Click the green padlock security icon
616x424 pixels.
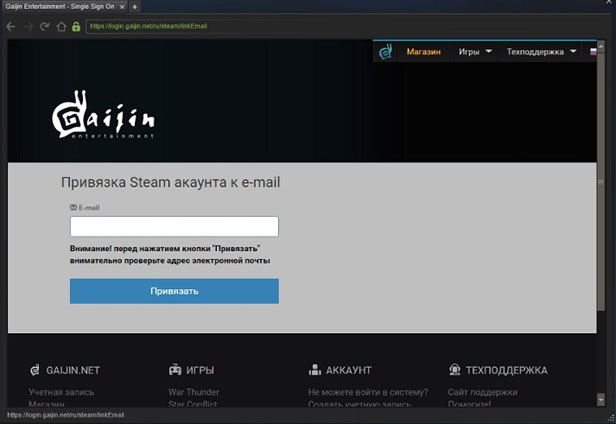click(x=76, y=26)
